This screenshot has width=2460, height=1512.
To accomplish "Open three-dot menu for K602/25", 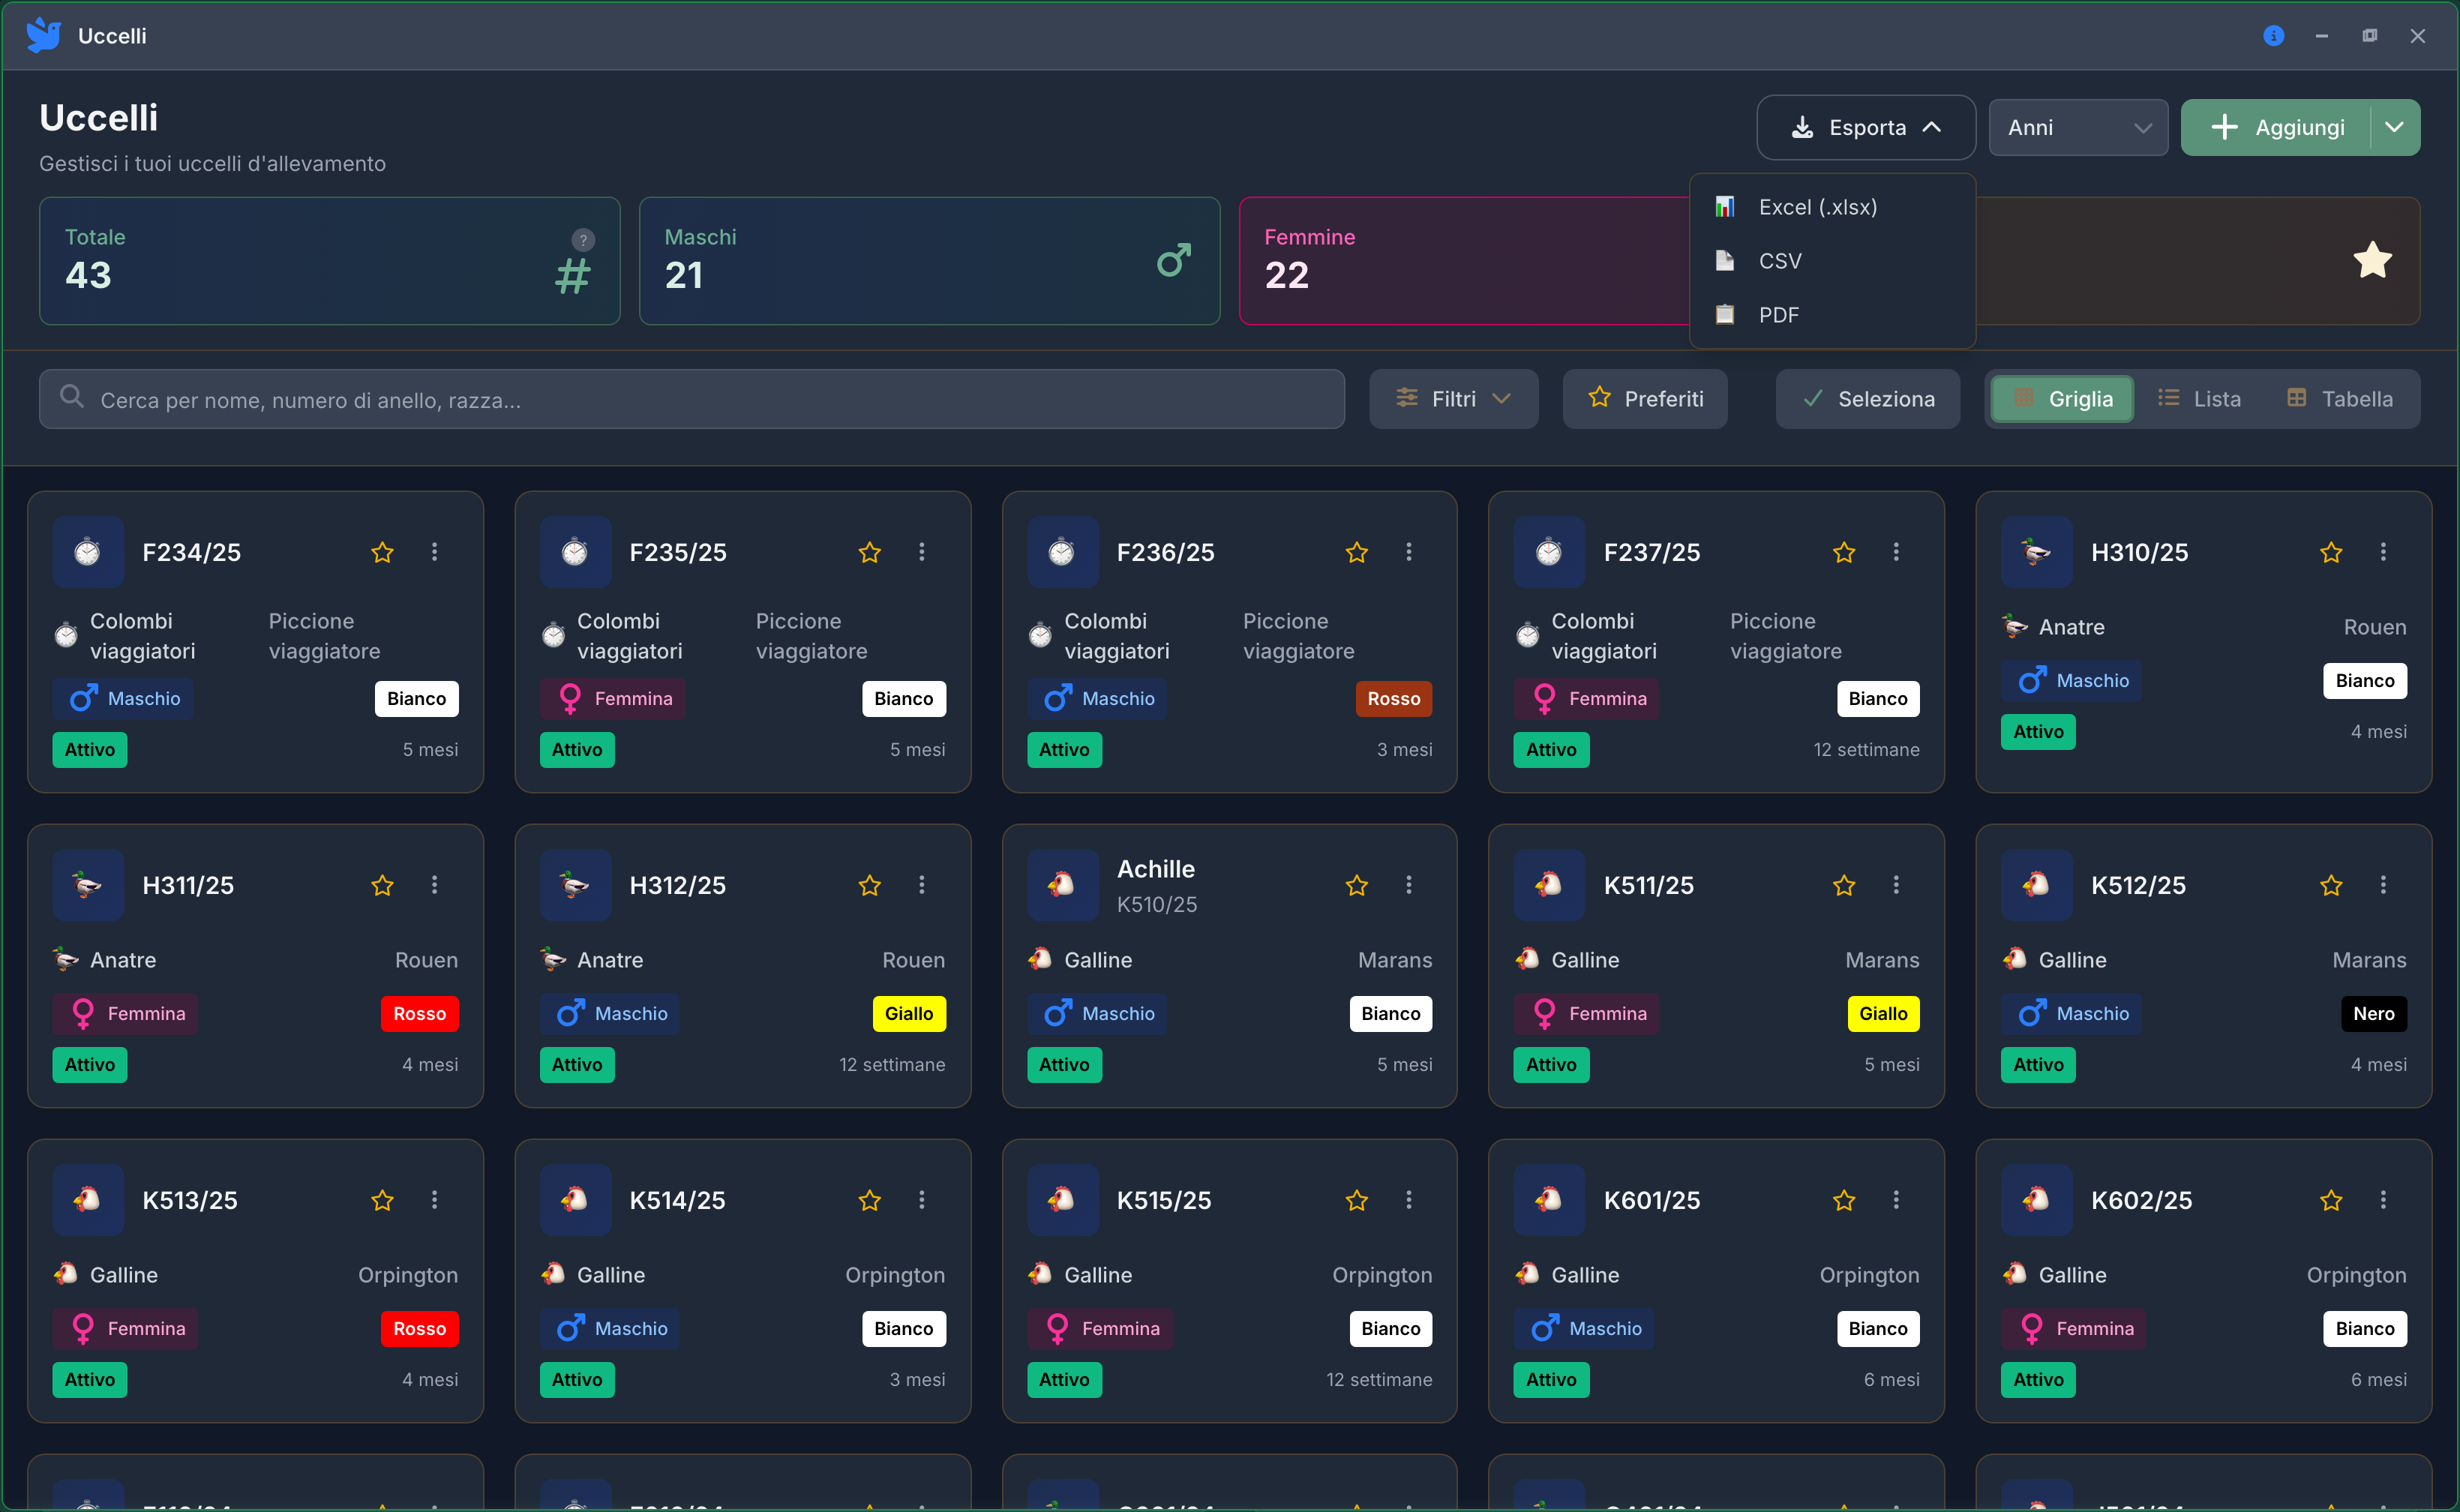I will tap(2383, 1200).
